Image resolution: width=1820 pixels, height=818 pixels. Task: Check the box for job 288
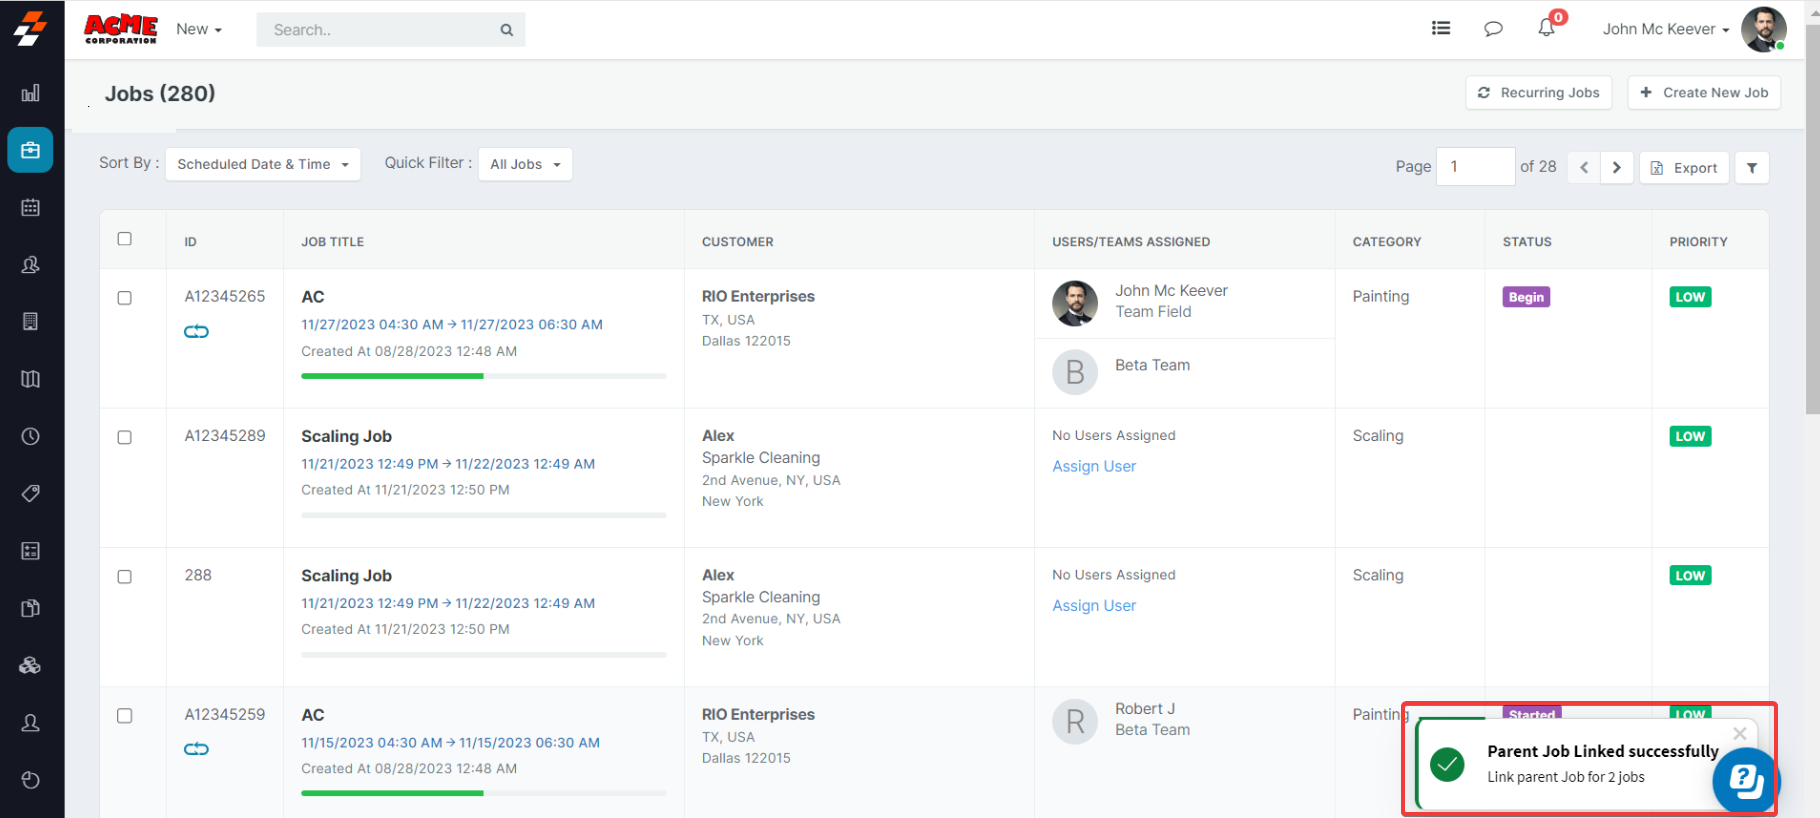coord(125,577)
